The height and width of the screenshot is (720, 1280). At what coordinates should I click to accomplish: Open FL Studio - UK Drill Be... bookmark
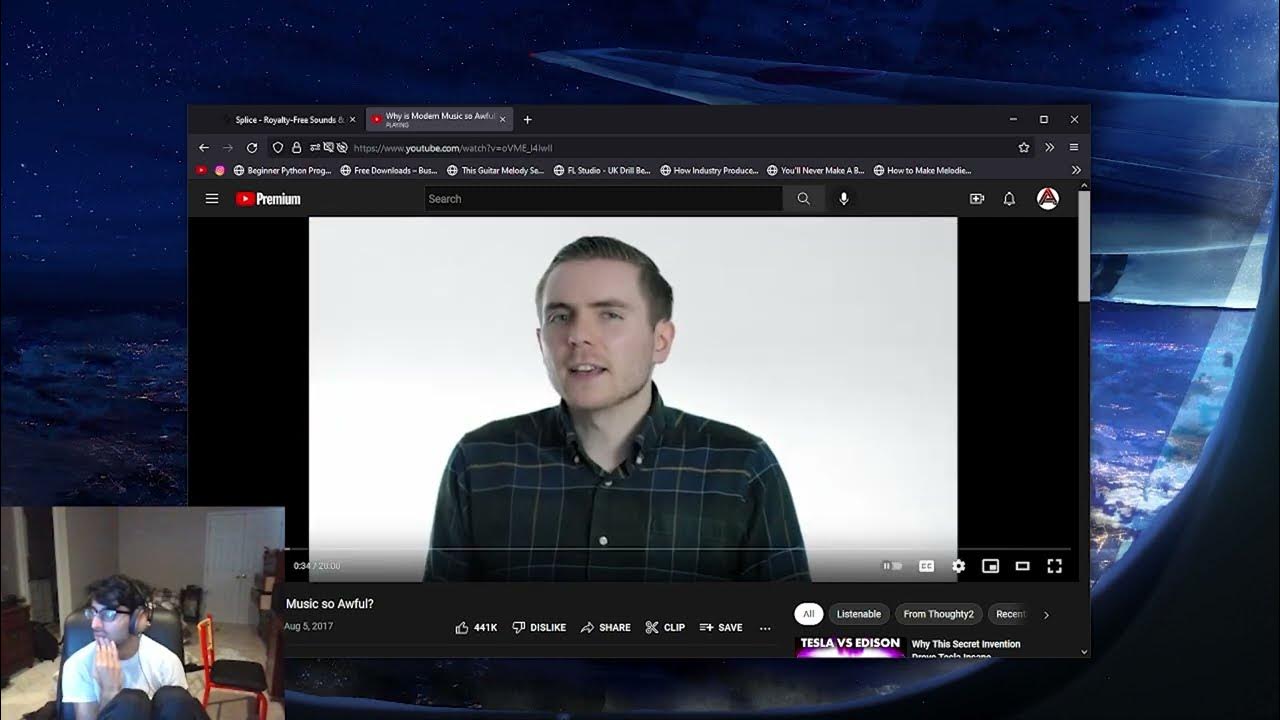(602, 170)
